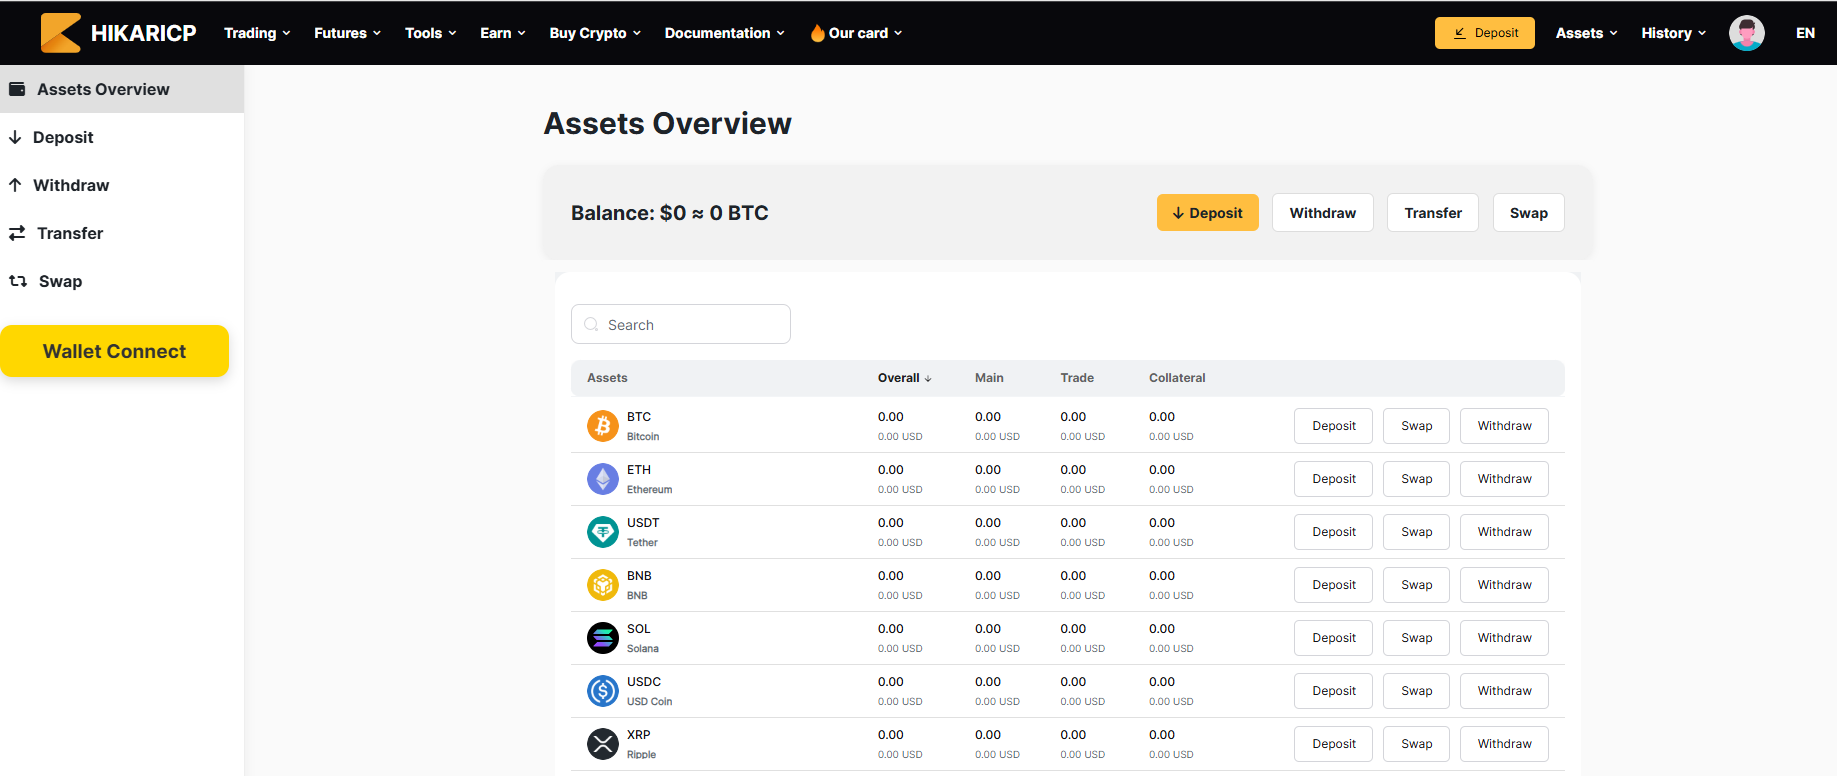
Task: Open the History menu in top bar
Action: [x=1673, y=33]
